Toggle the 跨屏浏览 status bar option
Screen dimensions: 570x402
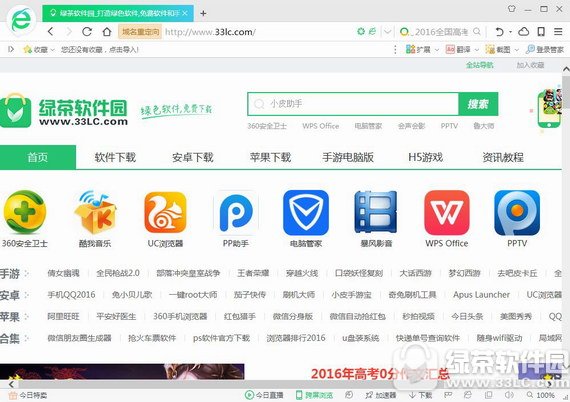click(314, 395)
